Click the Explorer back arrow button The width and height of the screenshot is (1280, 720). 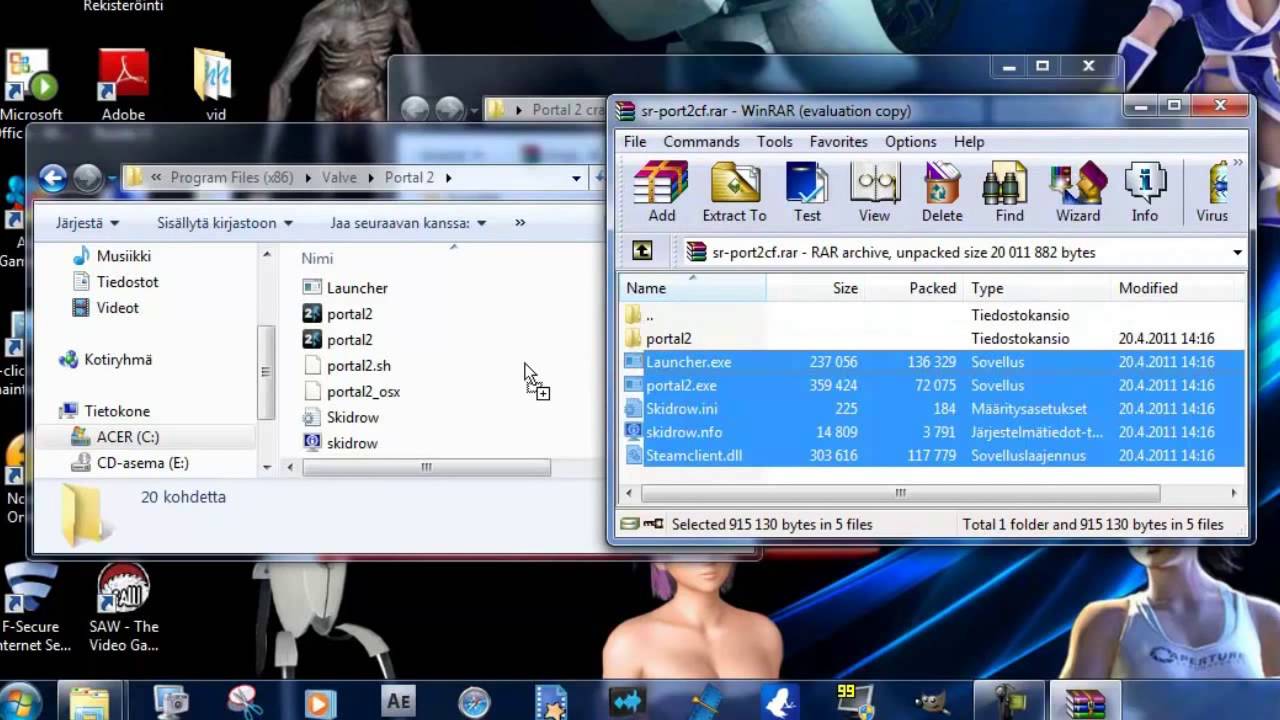coord(53,178)
